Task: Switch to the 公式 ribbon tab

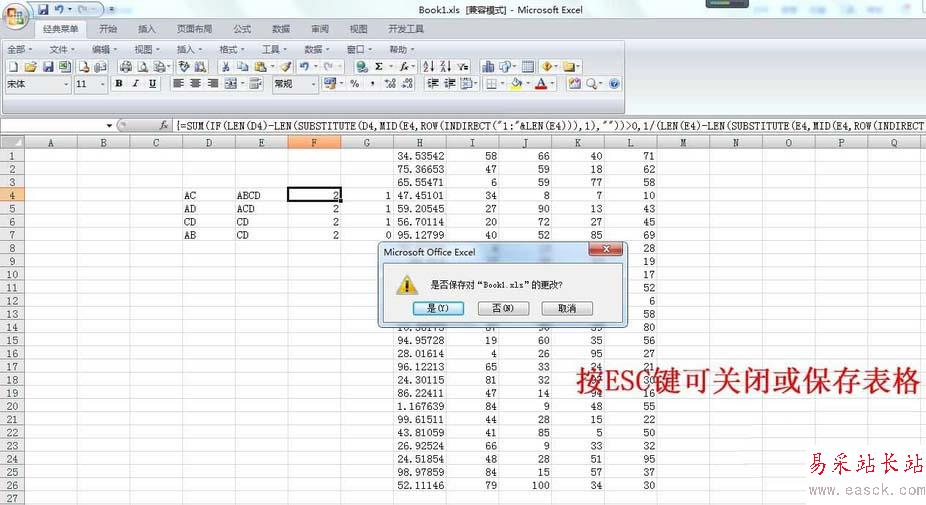Action: coord(242,29)
